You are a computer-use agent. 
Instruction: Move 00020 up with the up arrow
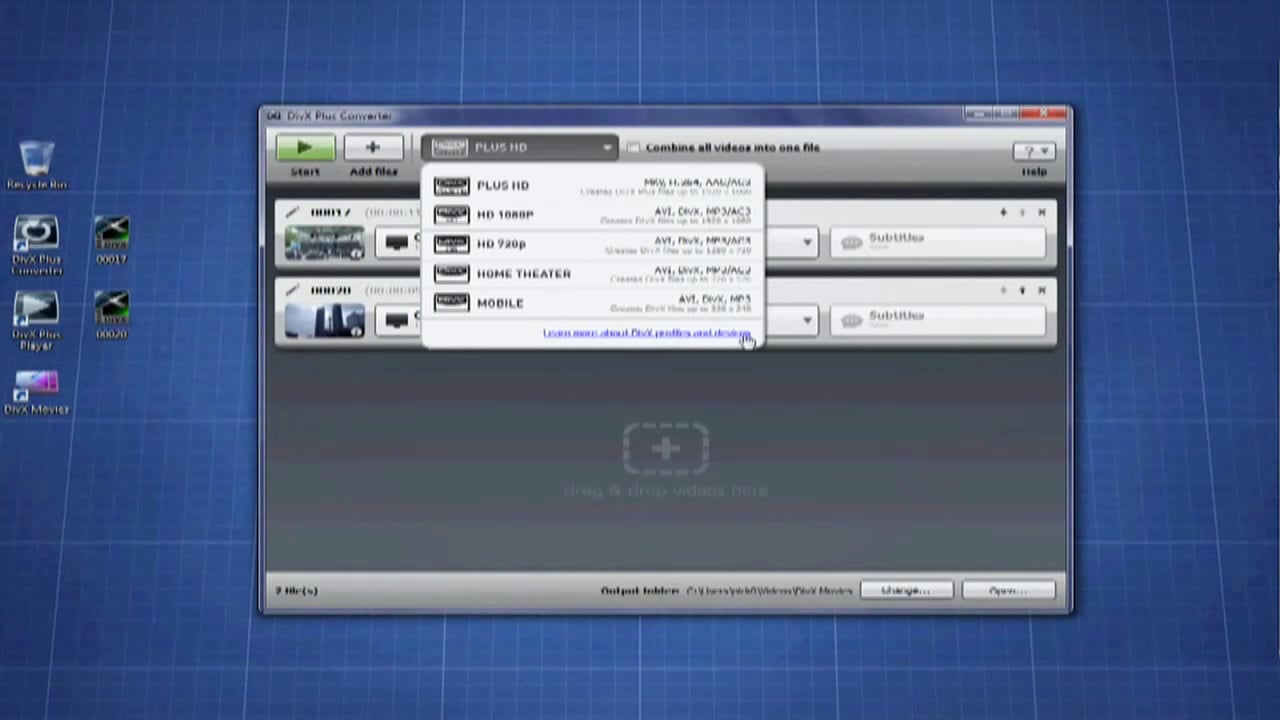click(1022, 290)
